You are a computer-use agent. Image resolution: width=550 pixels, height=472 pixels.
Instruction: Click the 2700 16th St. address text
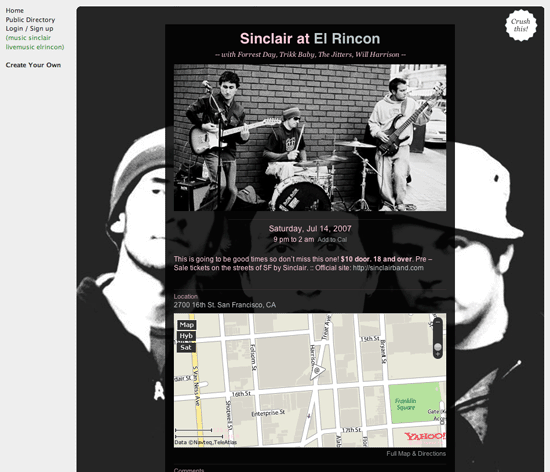coord(225,305)
